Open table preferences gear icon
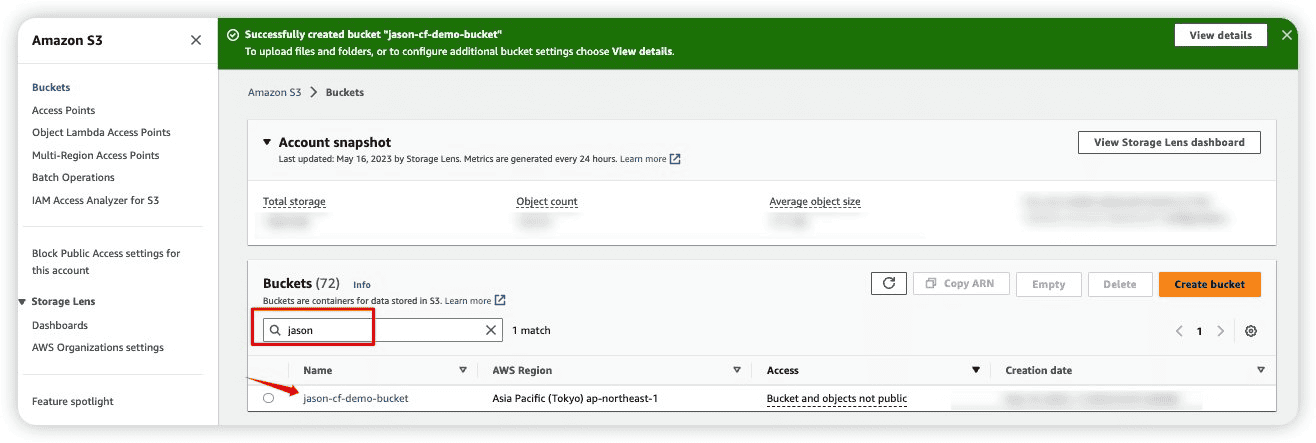This screenshot has height=443, width=1316. [1251, 331]
